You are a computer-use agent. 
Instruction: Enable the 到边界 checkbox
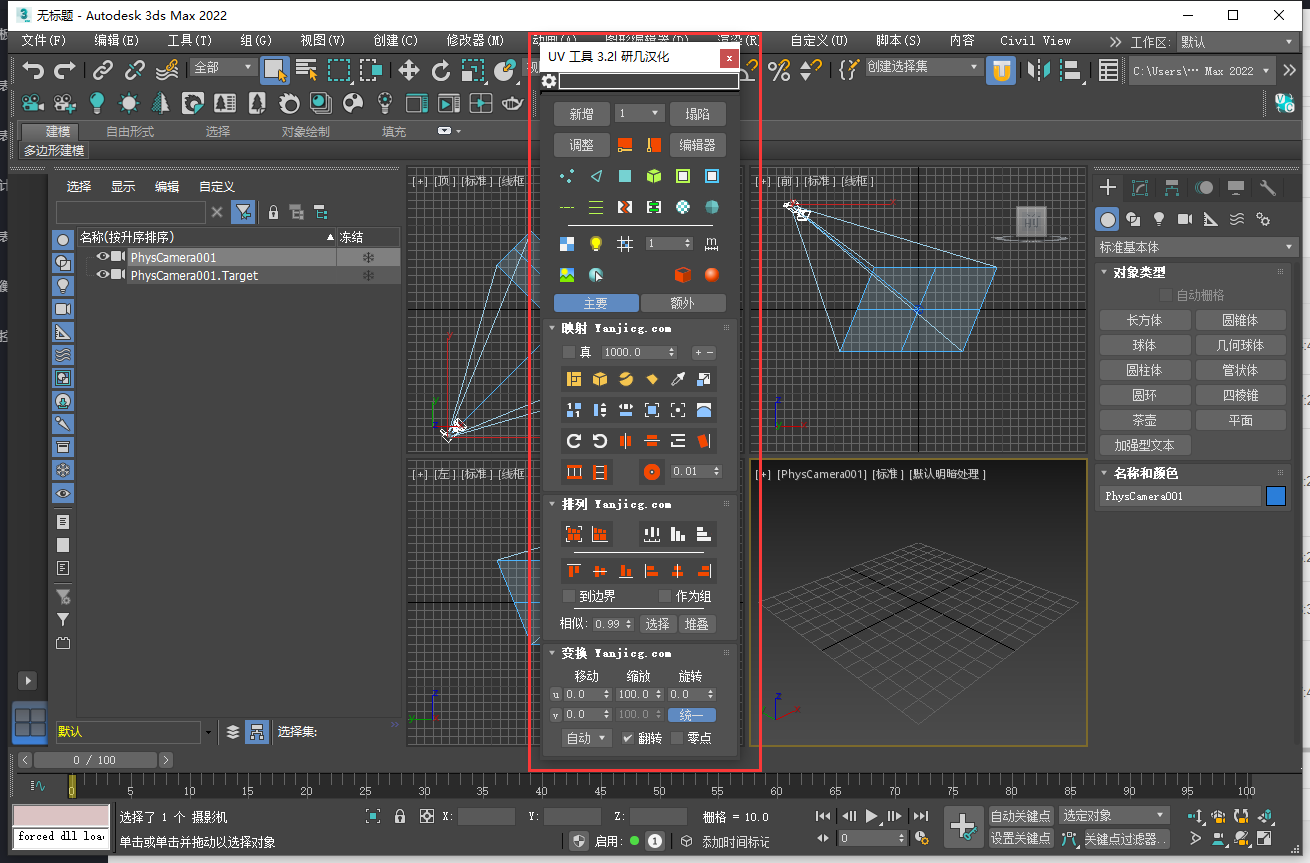569,596
